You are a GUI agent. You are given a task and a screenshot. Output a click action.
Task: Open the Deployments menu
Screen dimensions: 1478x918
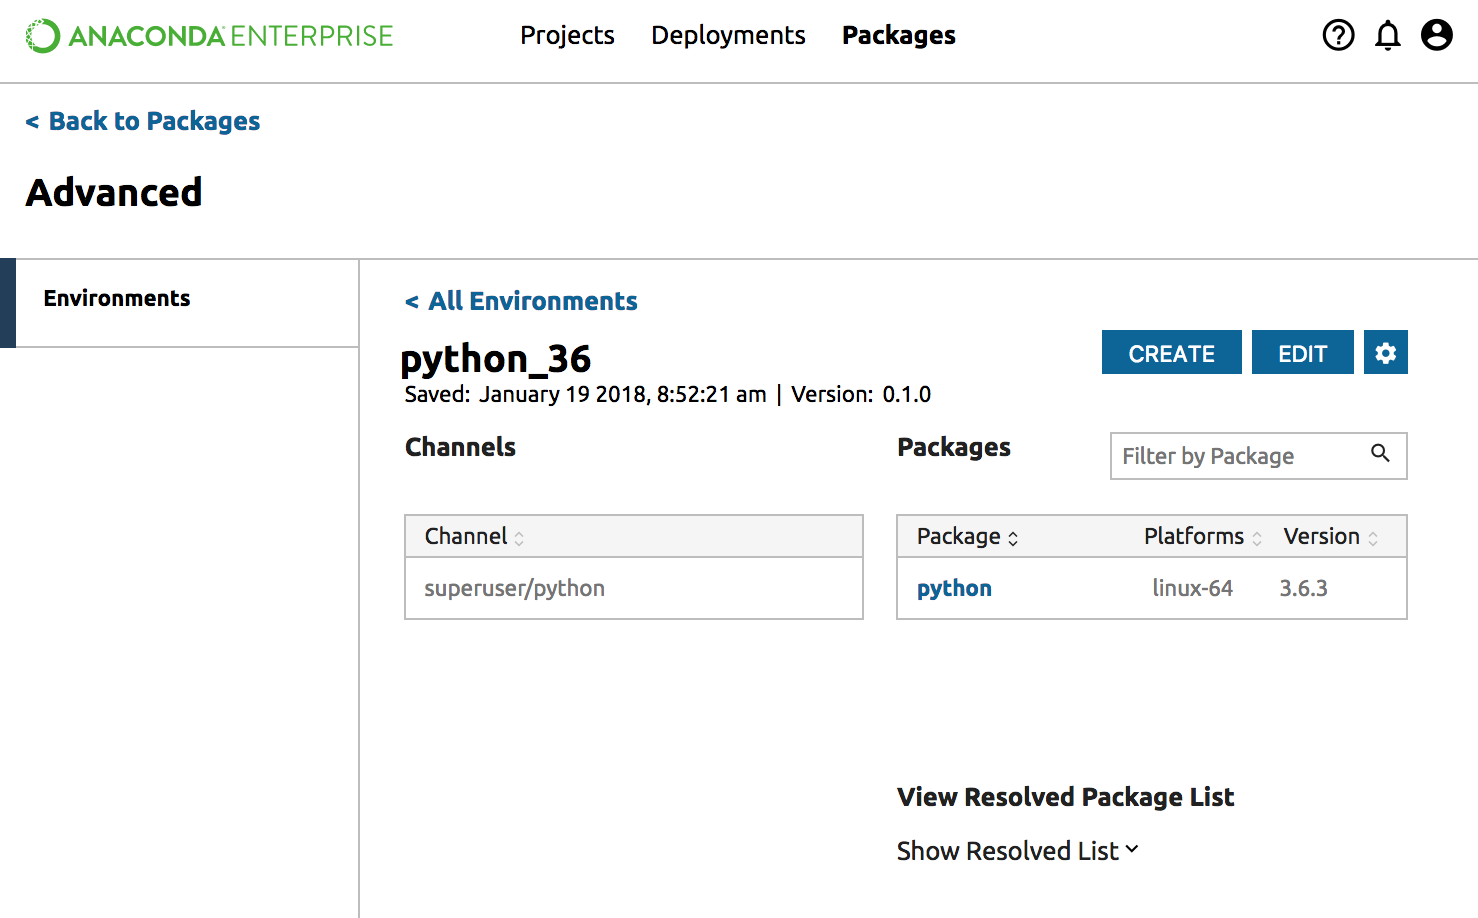(728, 36)
